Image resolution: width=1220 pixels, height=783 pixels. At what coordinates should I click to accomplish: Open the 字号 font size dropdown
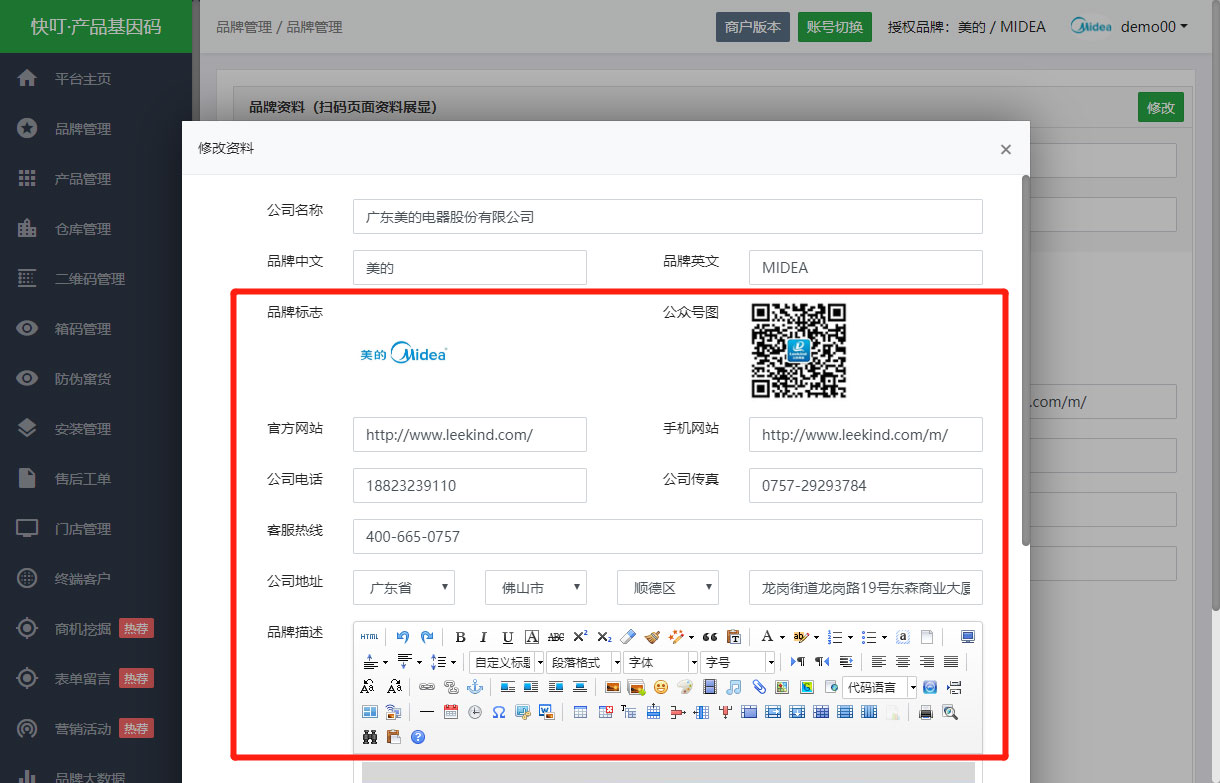[739, 662]
